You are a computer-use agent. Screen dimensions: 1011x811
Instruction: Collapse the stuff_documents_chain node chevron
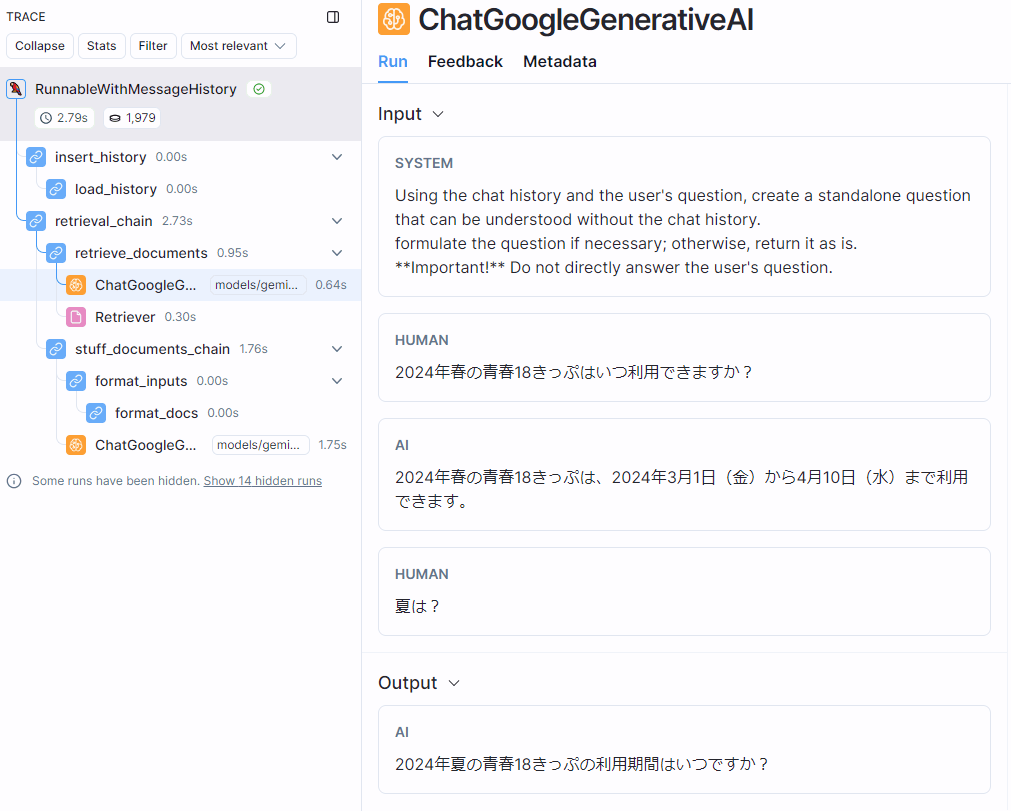click(x=337, y=349)
